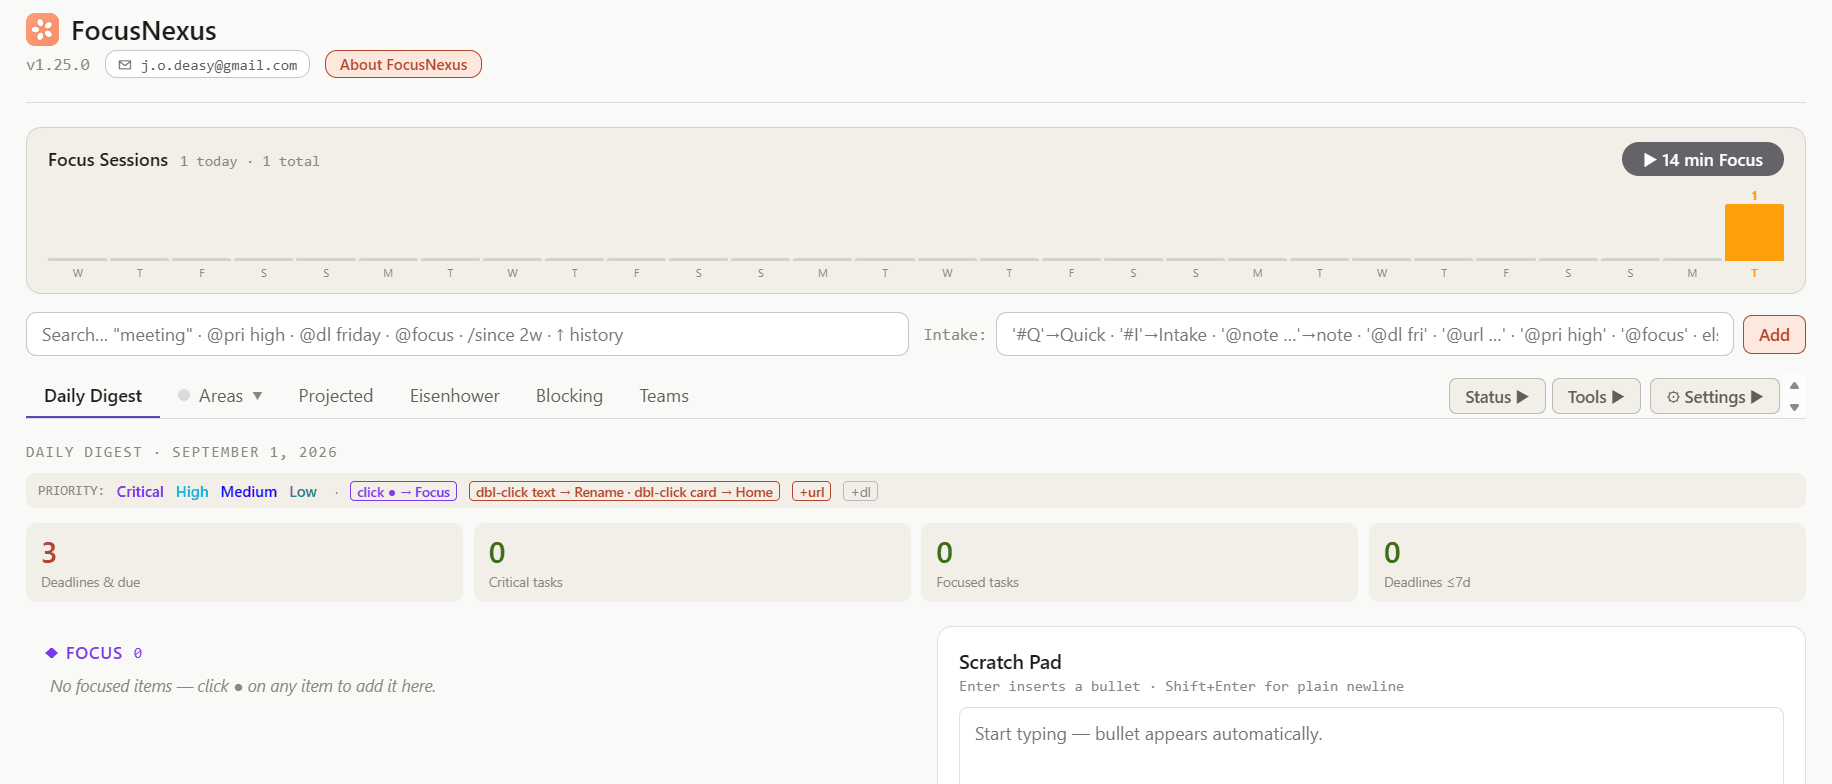Open the Teams tab
Image resolution: width=1832 pixels, height=784 pixels.
[664, 396]
